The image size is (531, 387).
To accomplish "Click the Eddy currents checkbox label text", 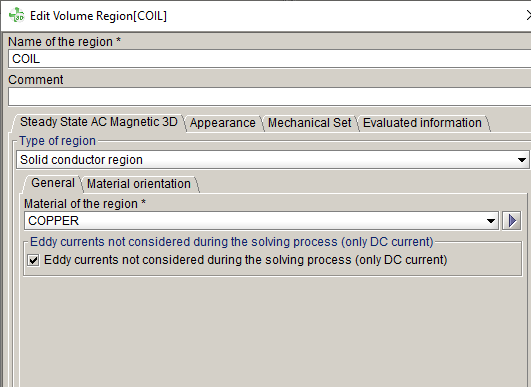I will pos(246,260).
